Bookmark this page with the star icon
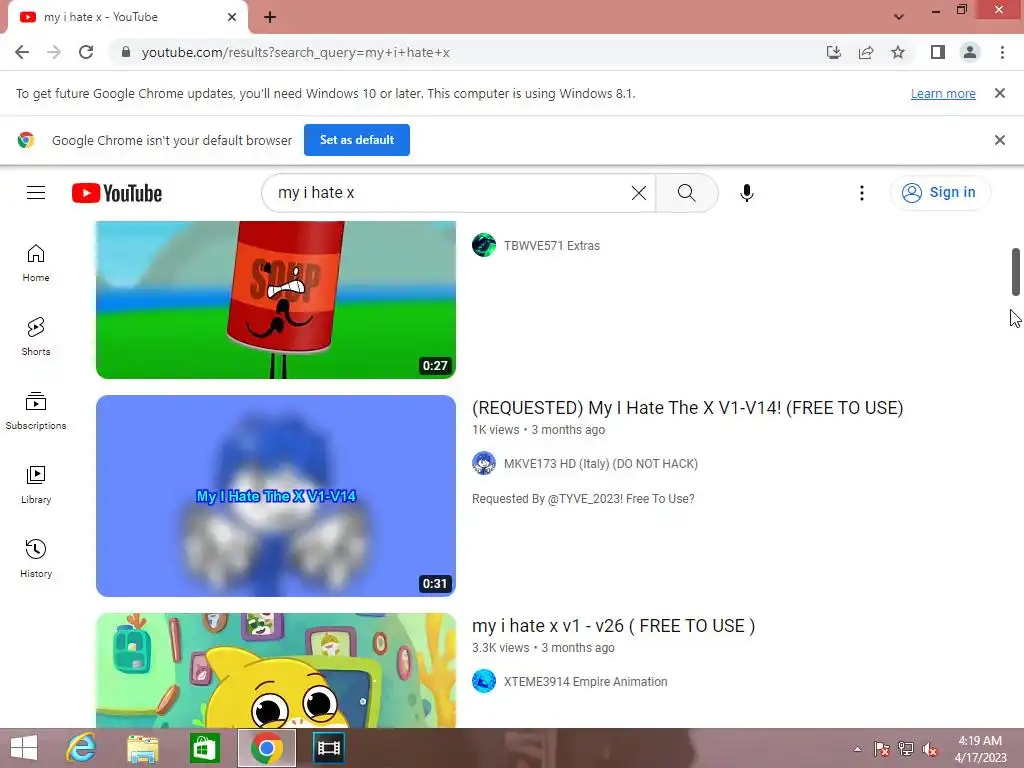 coord(898,52)
